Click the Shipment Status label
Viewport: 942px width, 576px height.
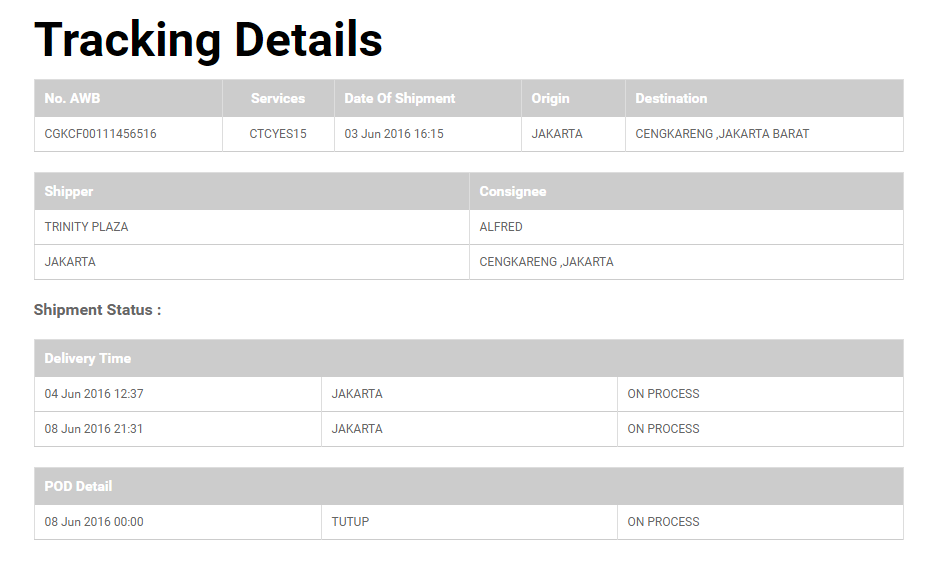point(97,310)
